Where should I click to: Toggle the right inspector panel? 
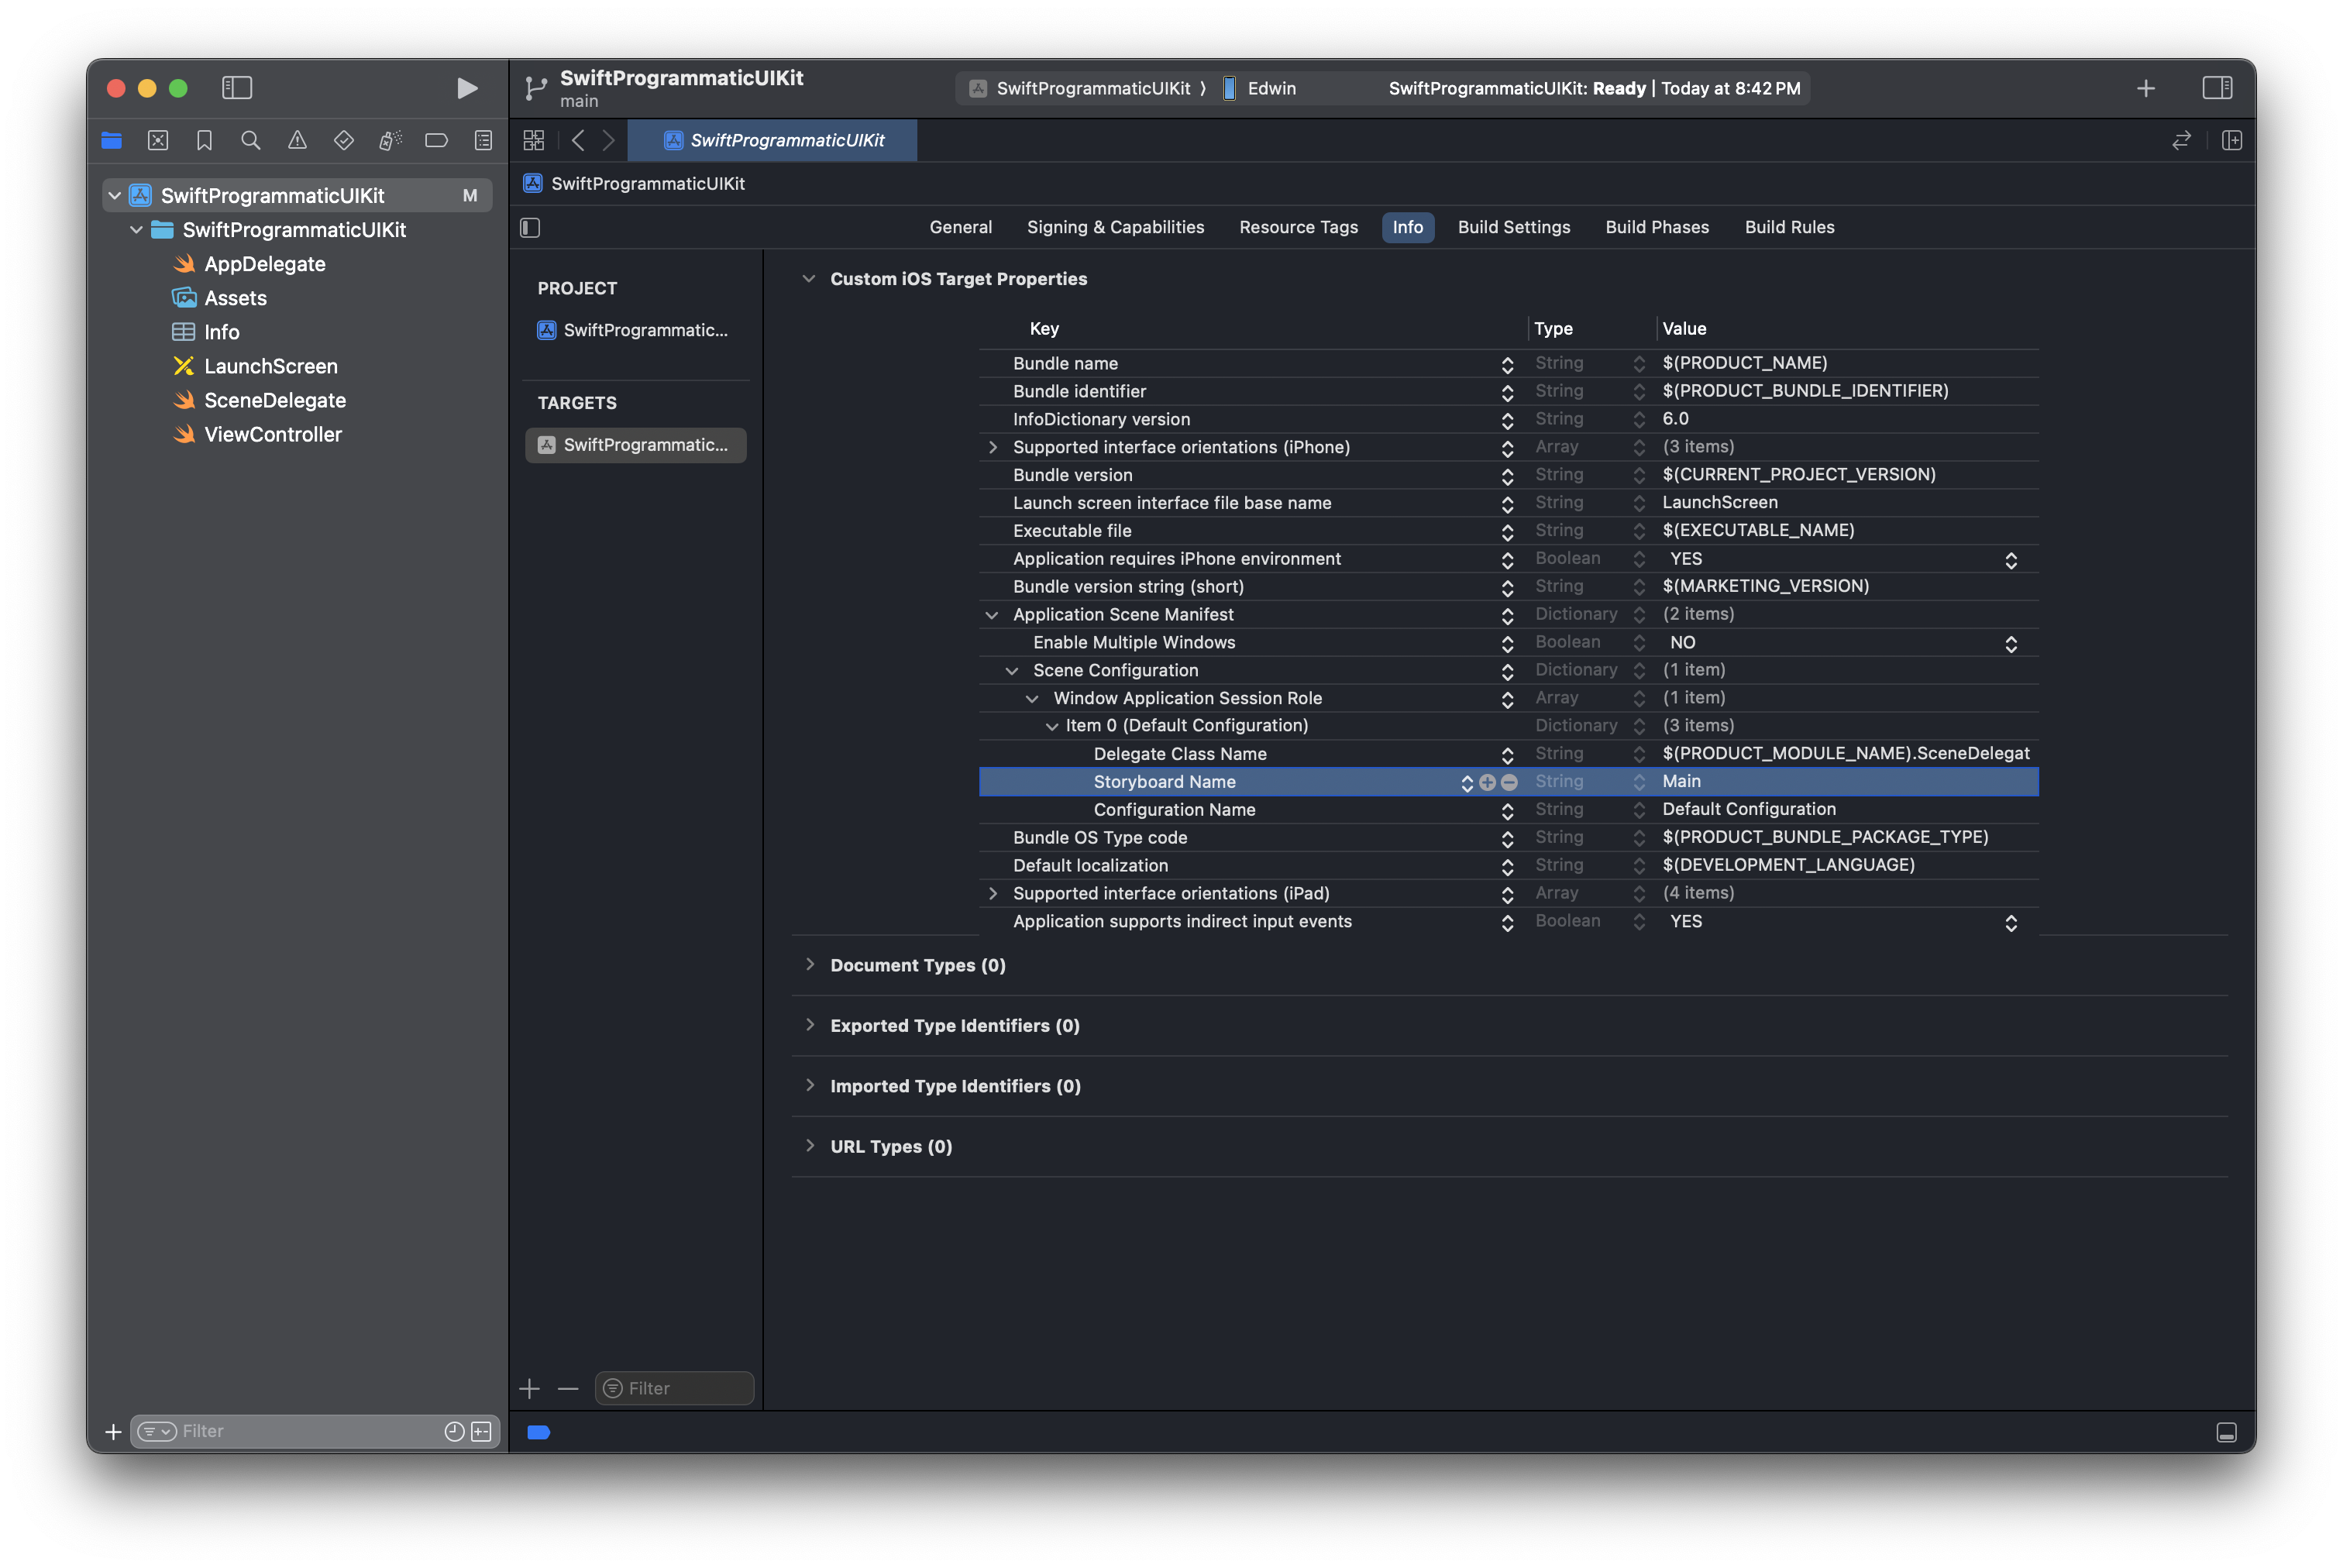(2217, 88)
